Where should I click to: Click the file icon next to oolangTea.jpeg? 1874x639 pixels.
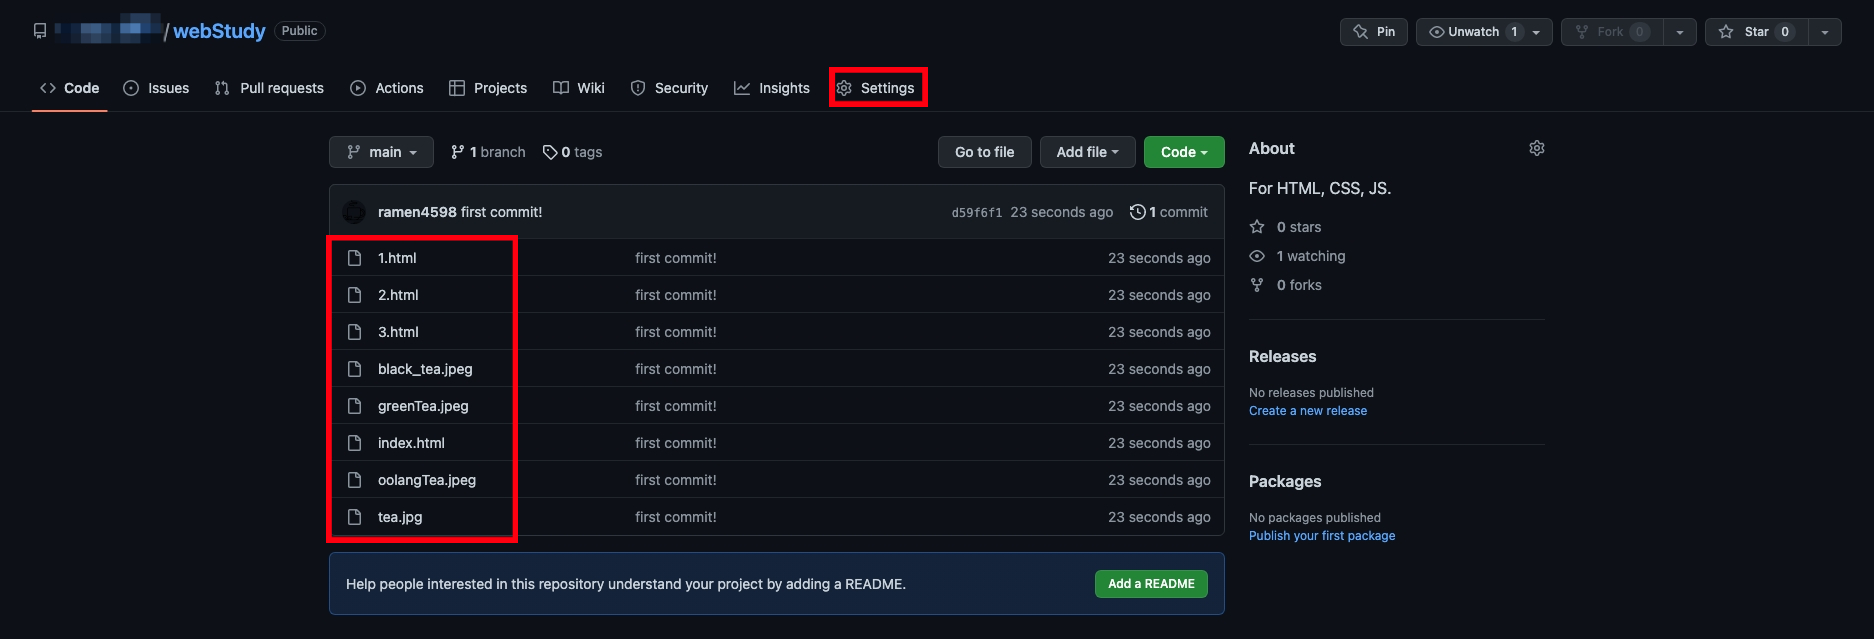click(x=354, y=480)
